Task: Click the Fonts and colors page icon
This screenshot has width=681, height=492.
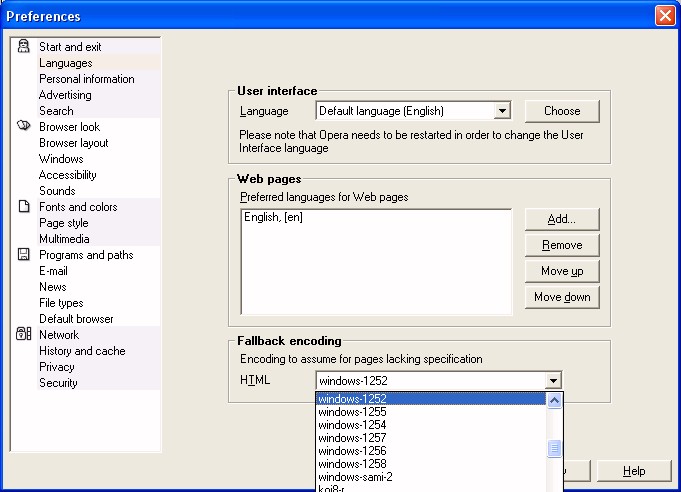Action: [x=24, y=207]
